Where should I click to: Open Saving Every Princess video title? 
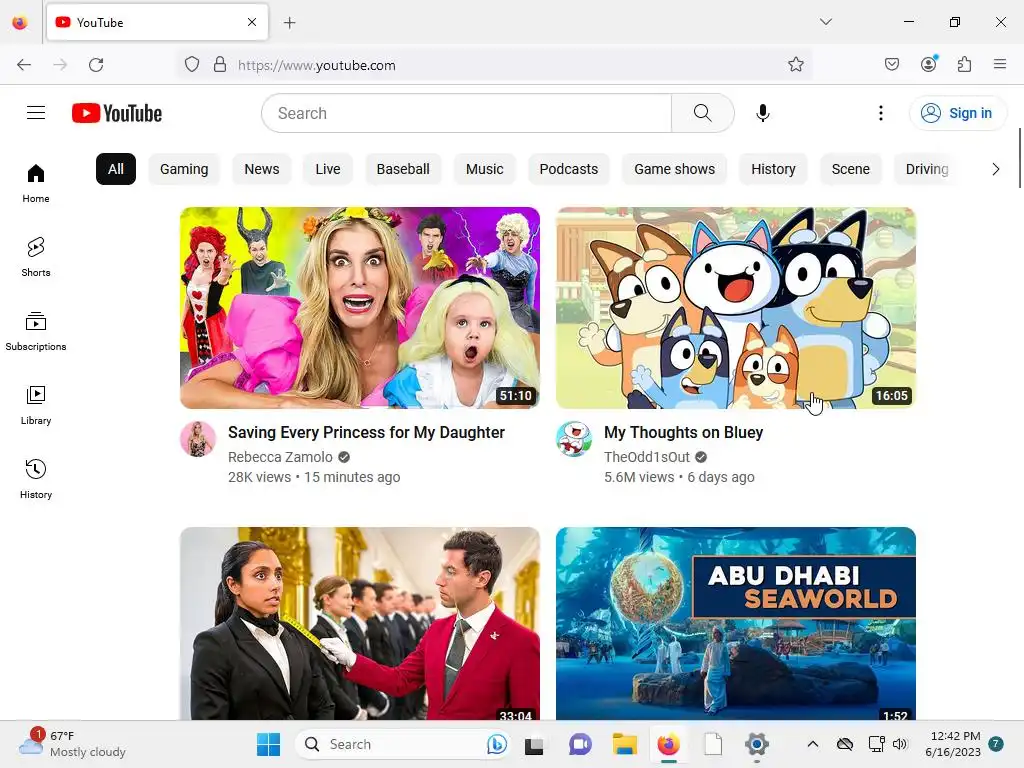(x=366, y=432)
